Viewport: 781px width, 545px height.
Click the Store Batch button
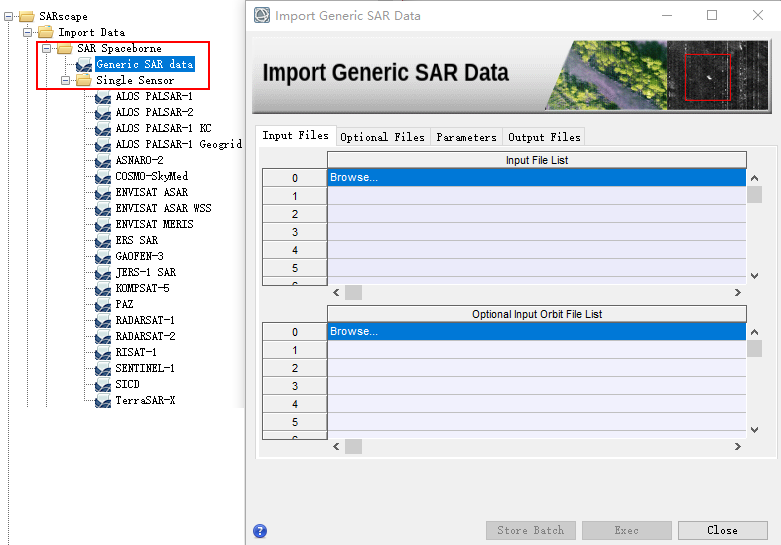click(530, 531)
